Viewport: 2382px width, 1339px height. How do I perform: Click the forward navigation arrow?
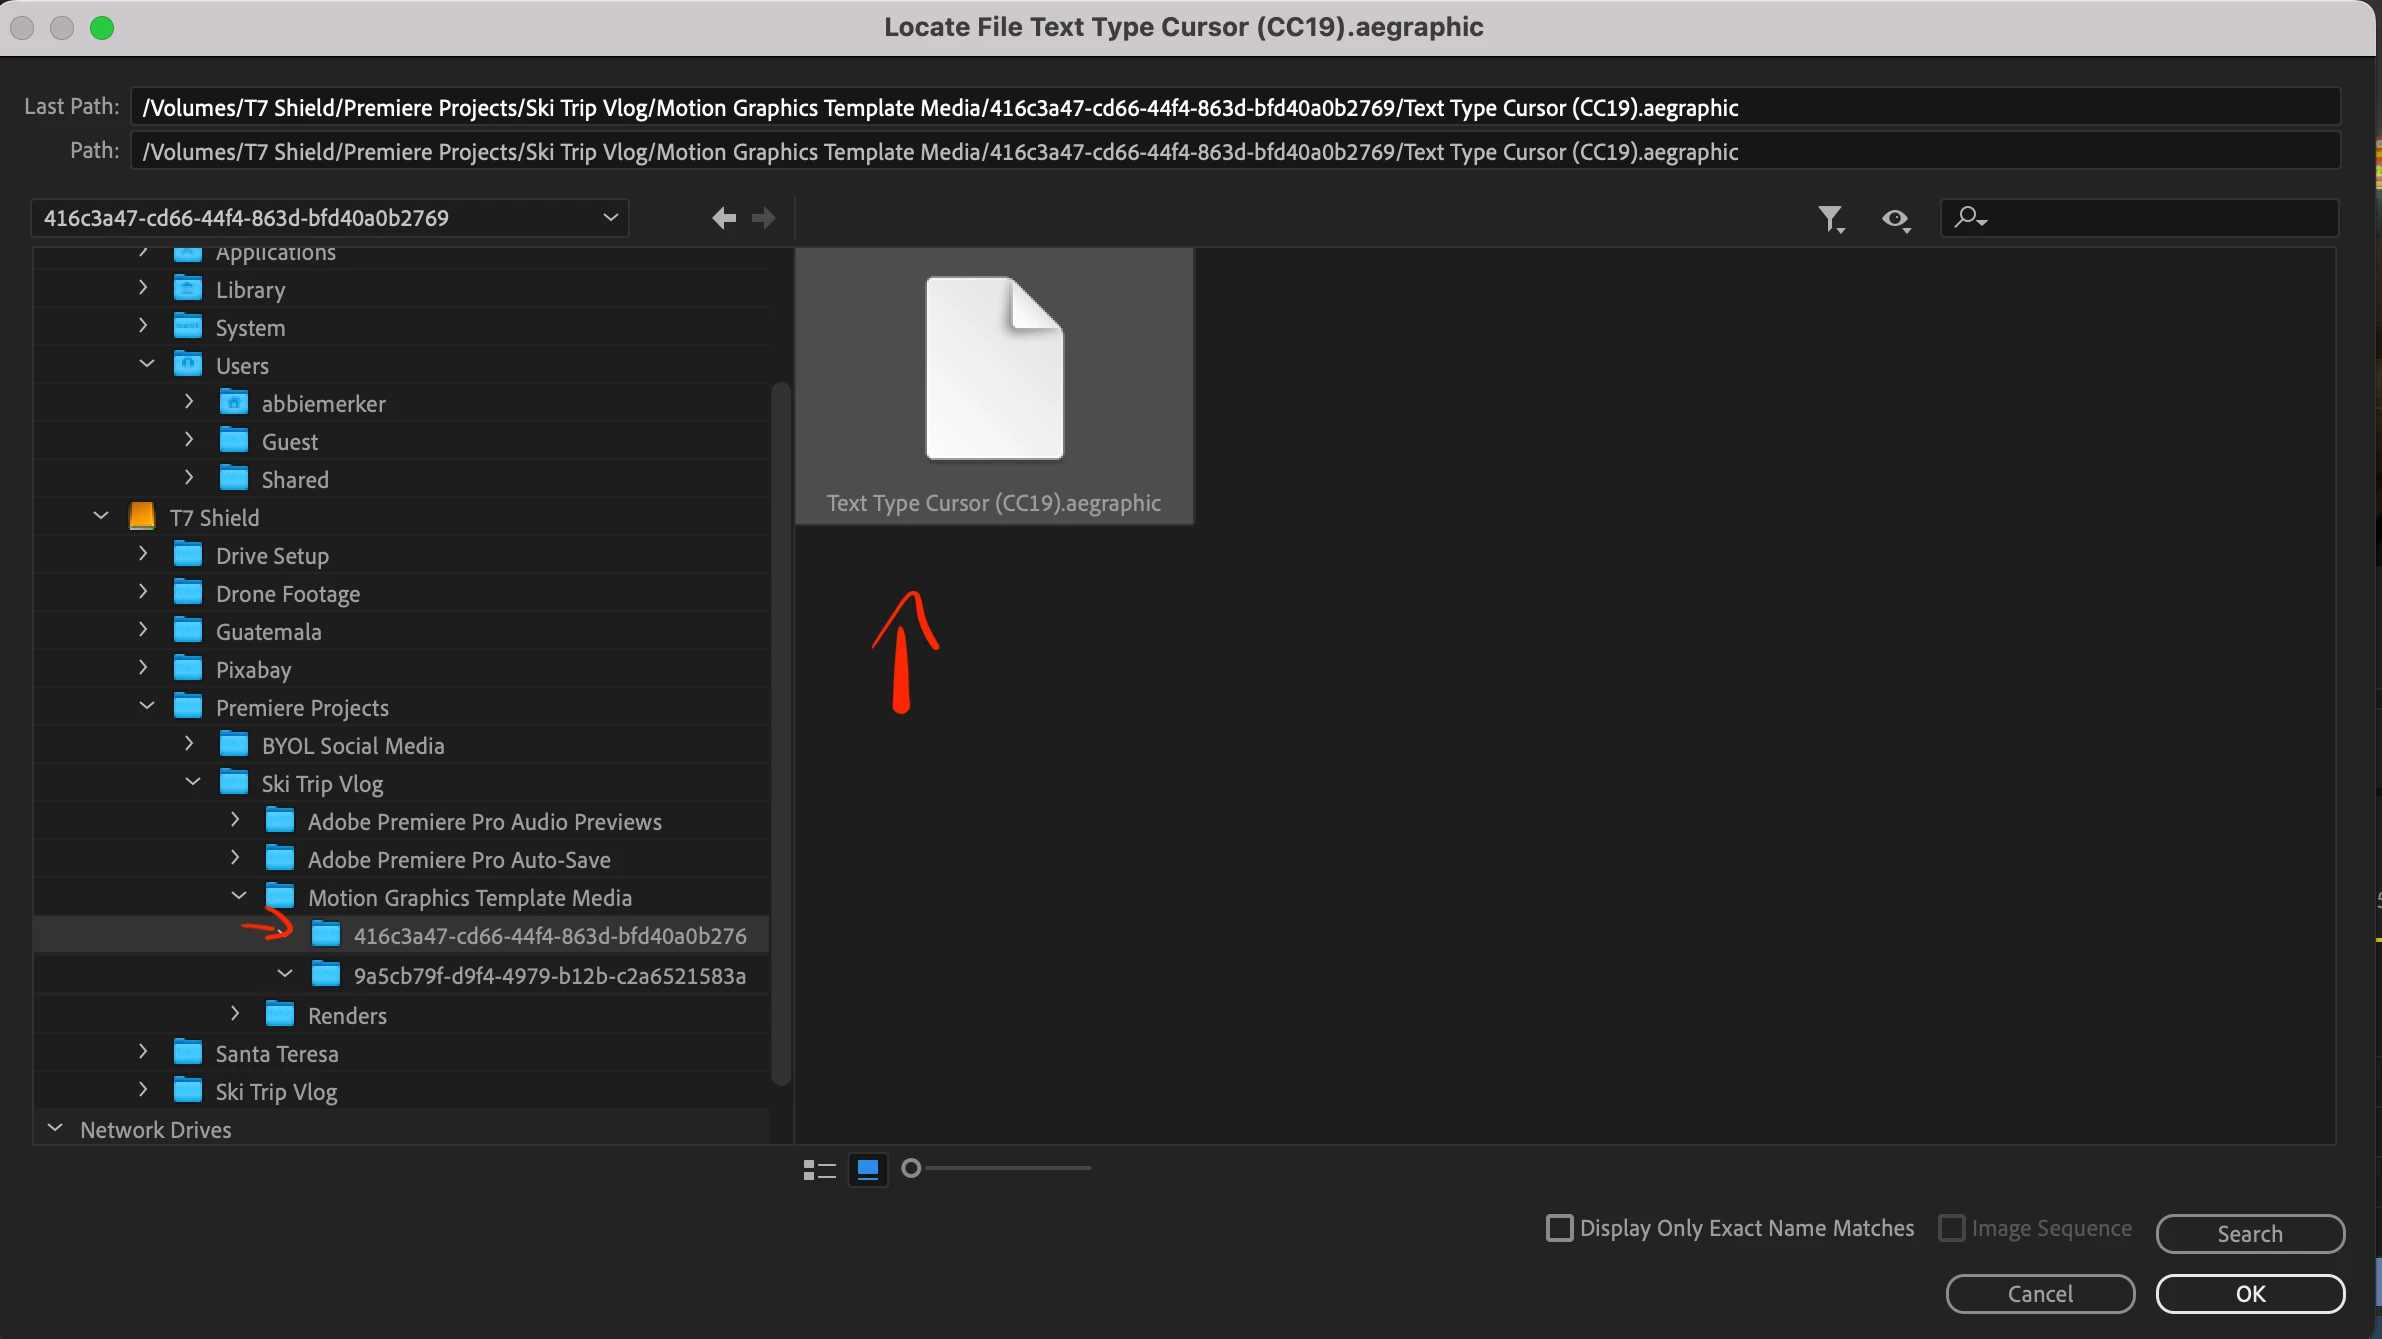pyautogui.click(x=764, y=218)
